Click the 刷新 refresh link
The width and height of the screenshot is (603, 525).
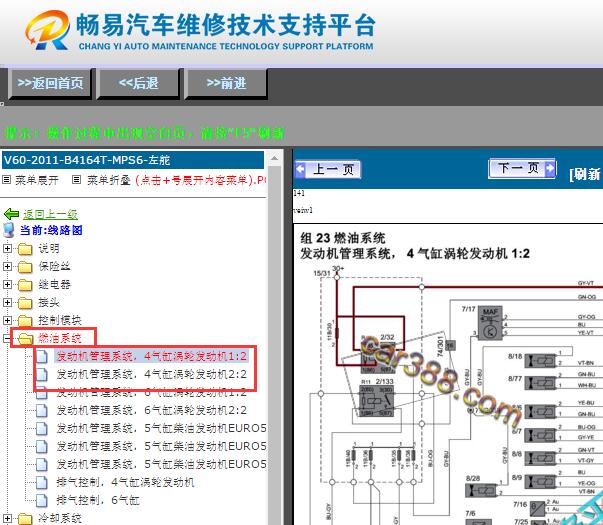pyautogui.click(x=585, y=174)
